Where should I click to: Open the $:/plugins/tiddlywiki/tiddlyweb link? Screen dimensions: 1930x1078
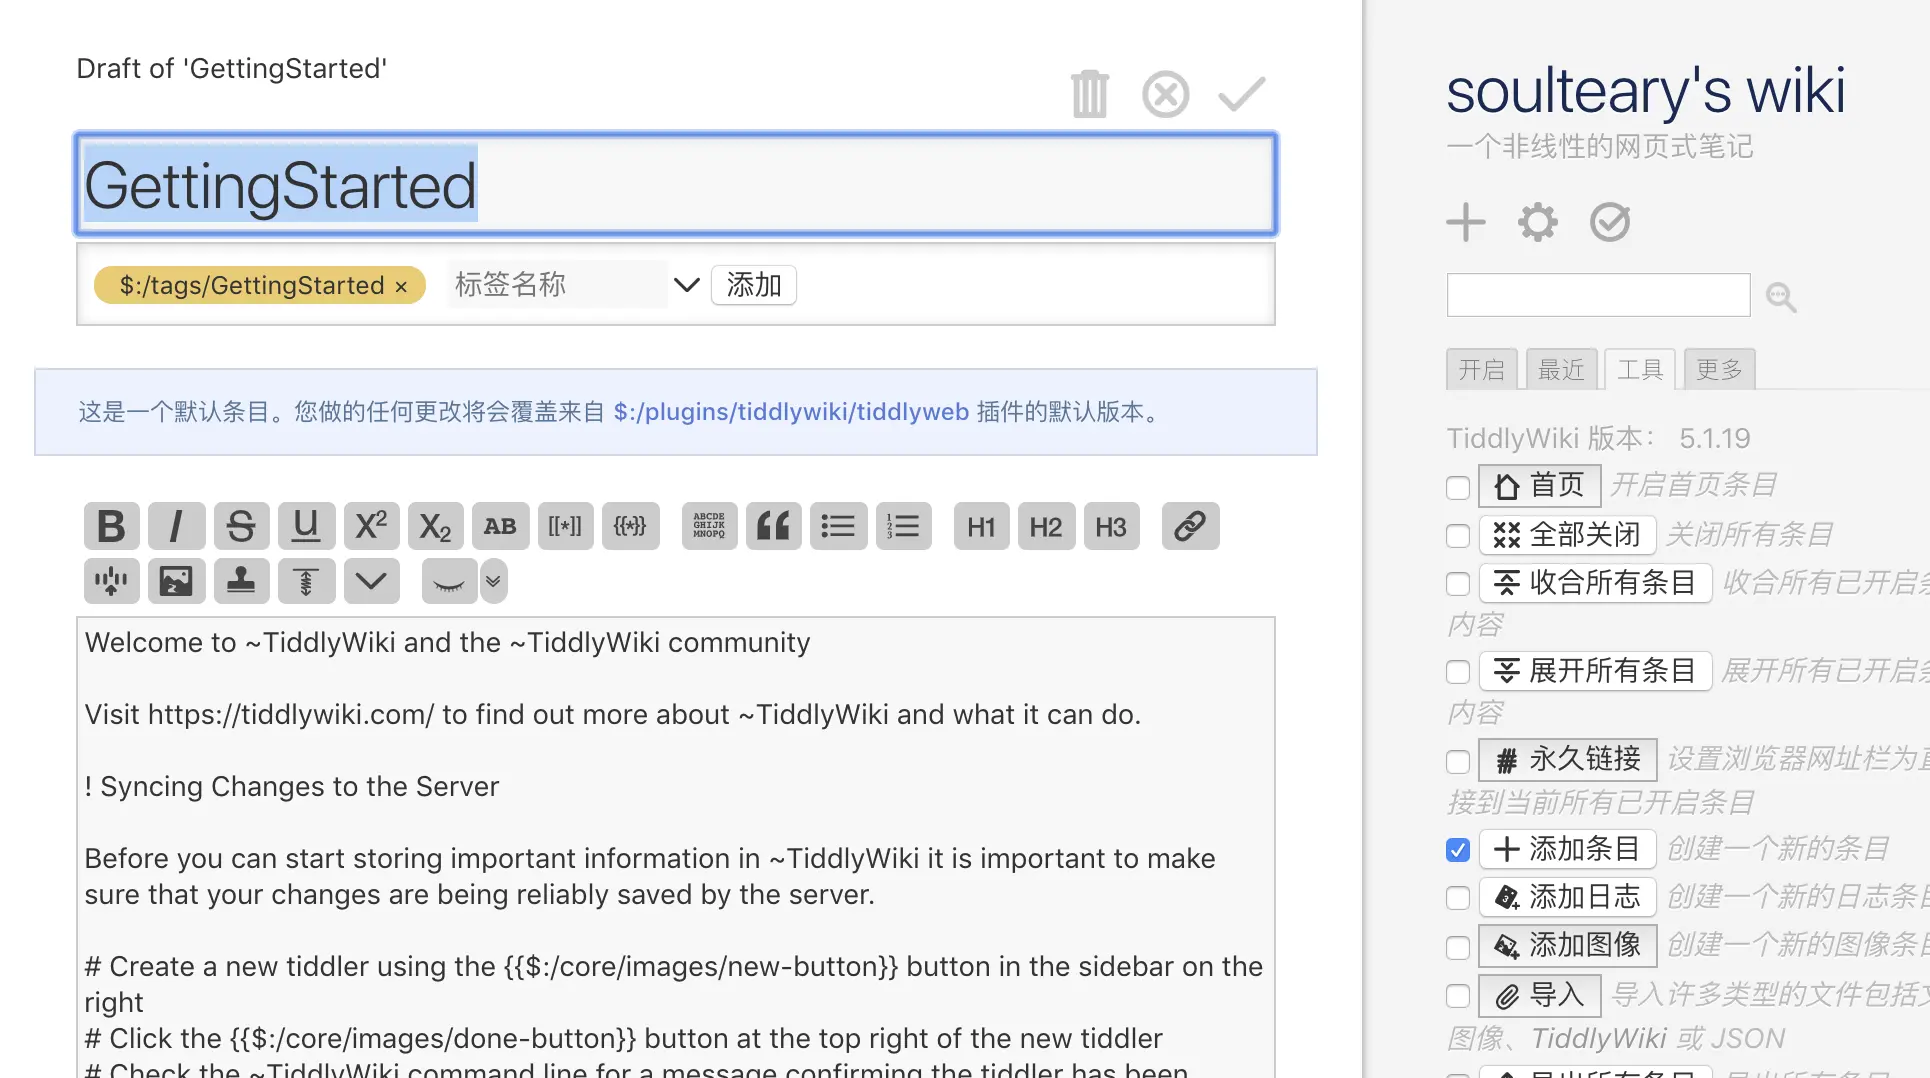coord(791,411)
